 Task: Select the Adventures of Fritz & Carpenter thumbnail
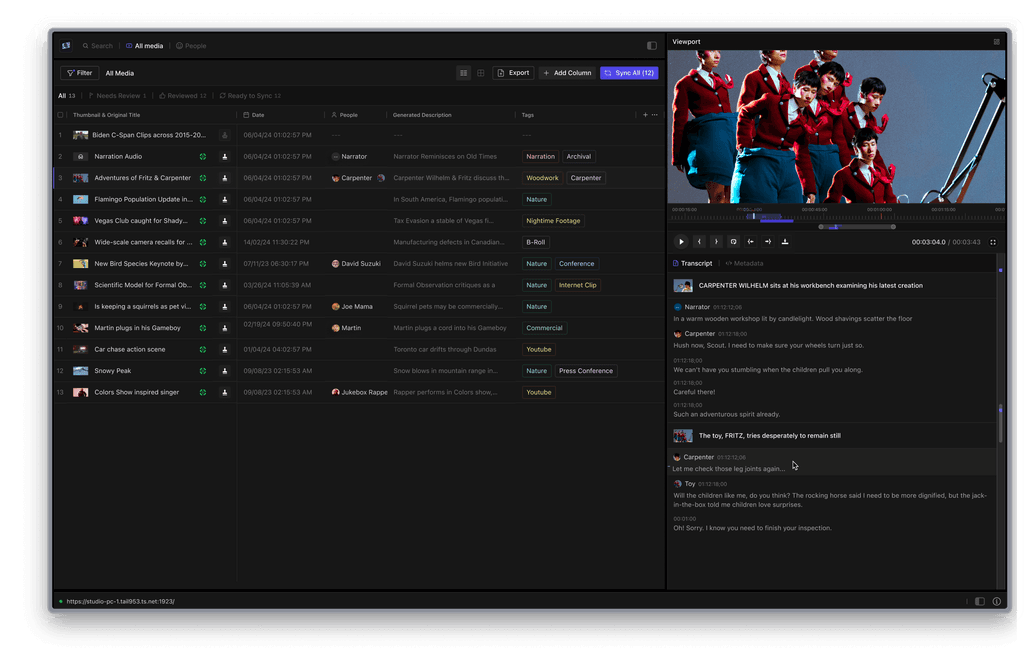[x=81, y=178]
